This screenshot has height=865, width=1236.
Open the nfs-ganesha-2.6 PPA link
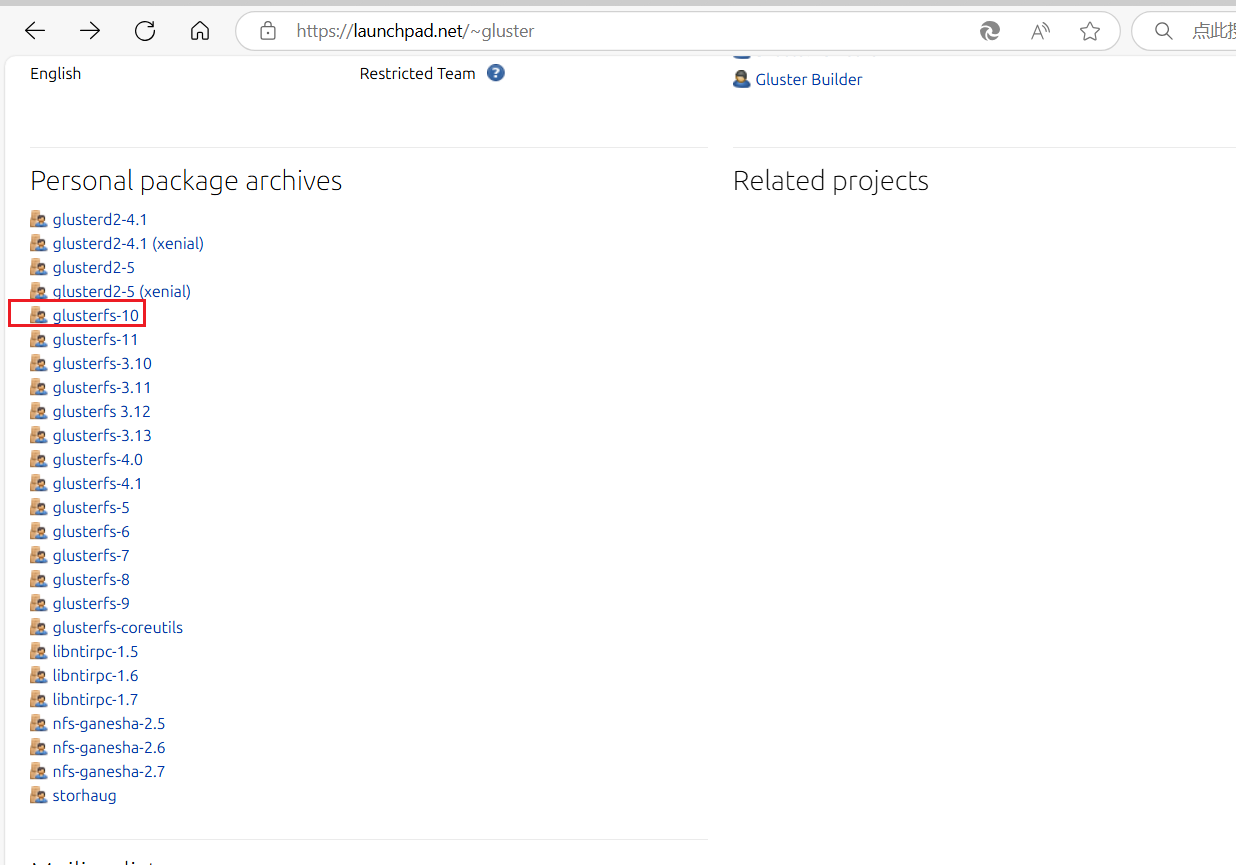pos(109,747)
